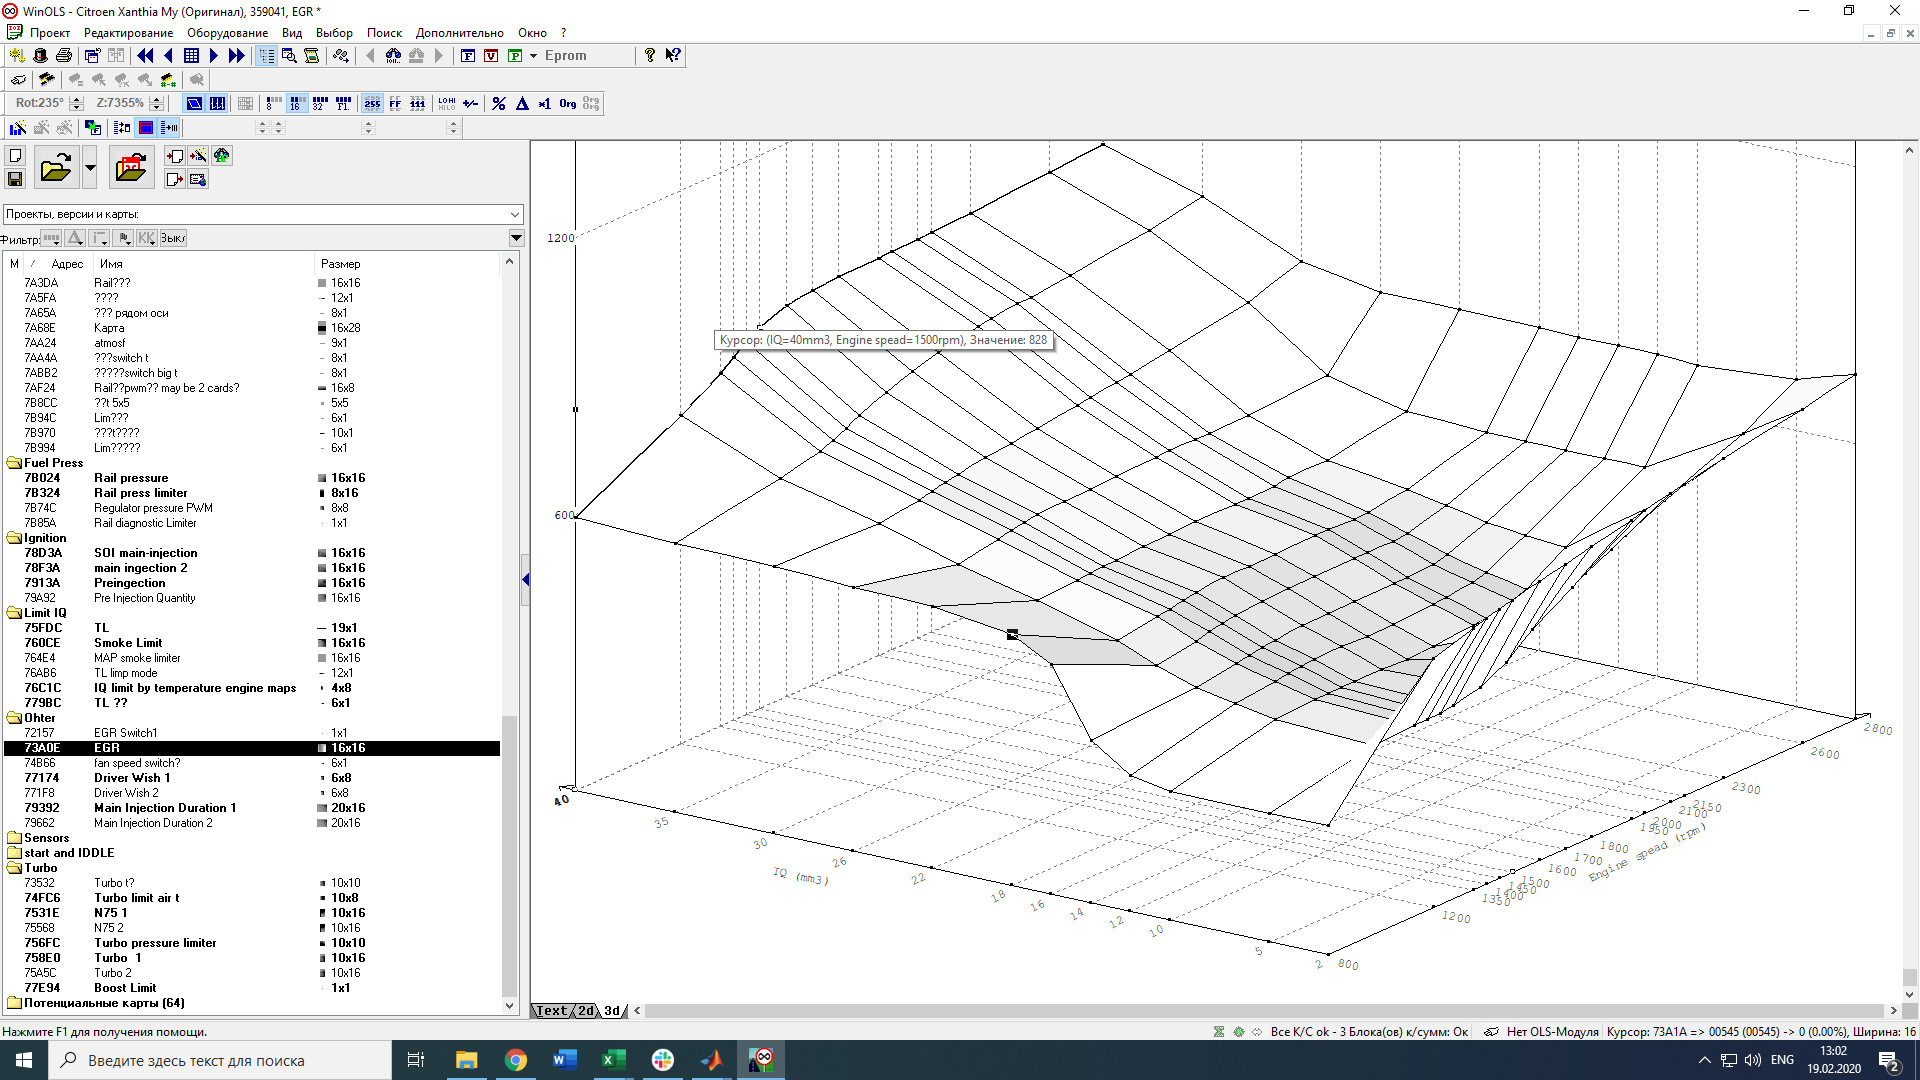This screenshot has width=1920, height=1080.
Task: Click the plus/minus sign icon
Action: [471, 103]
